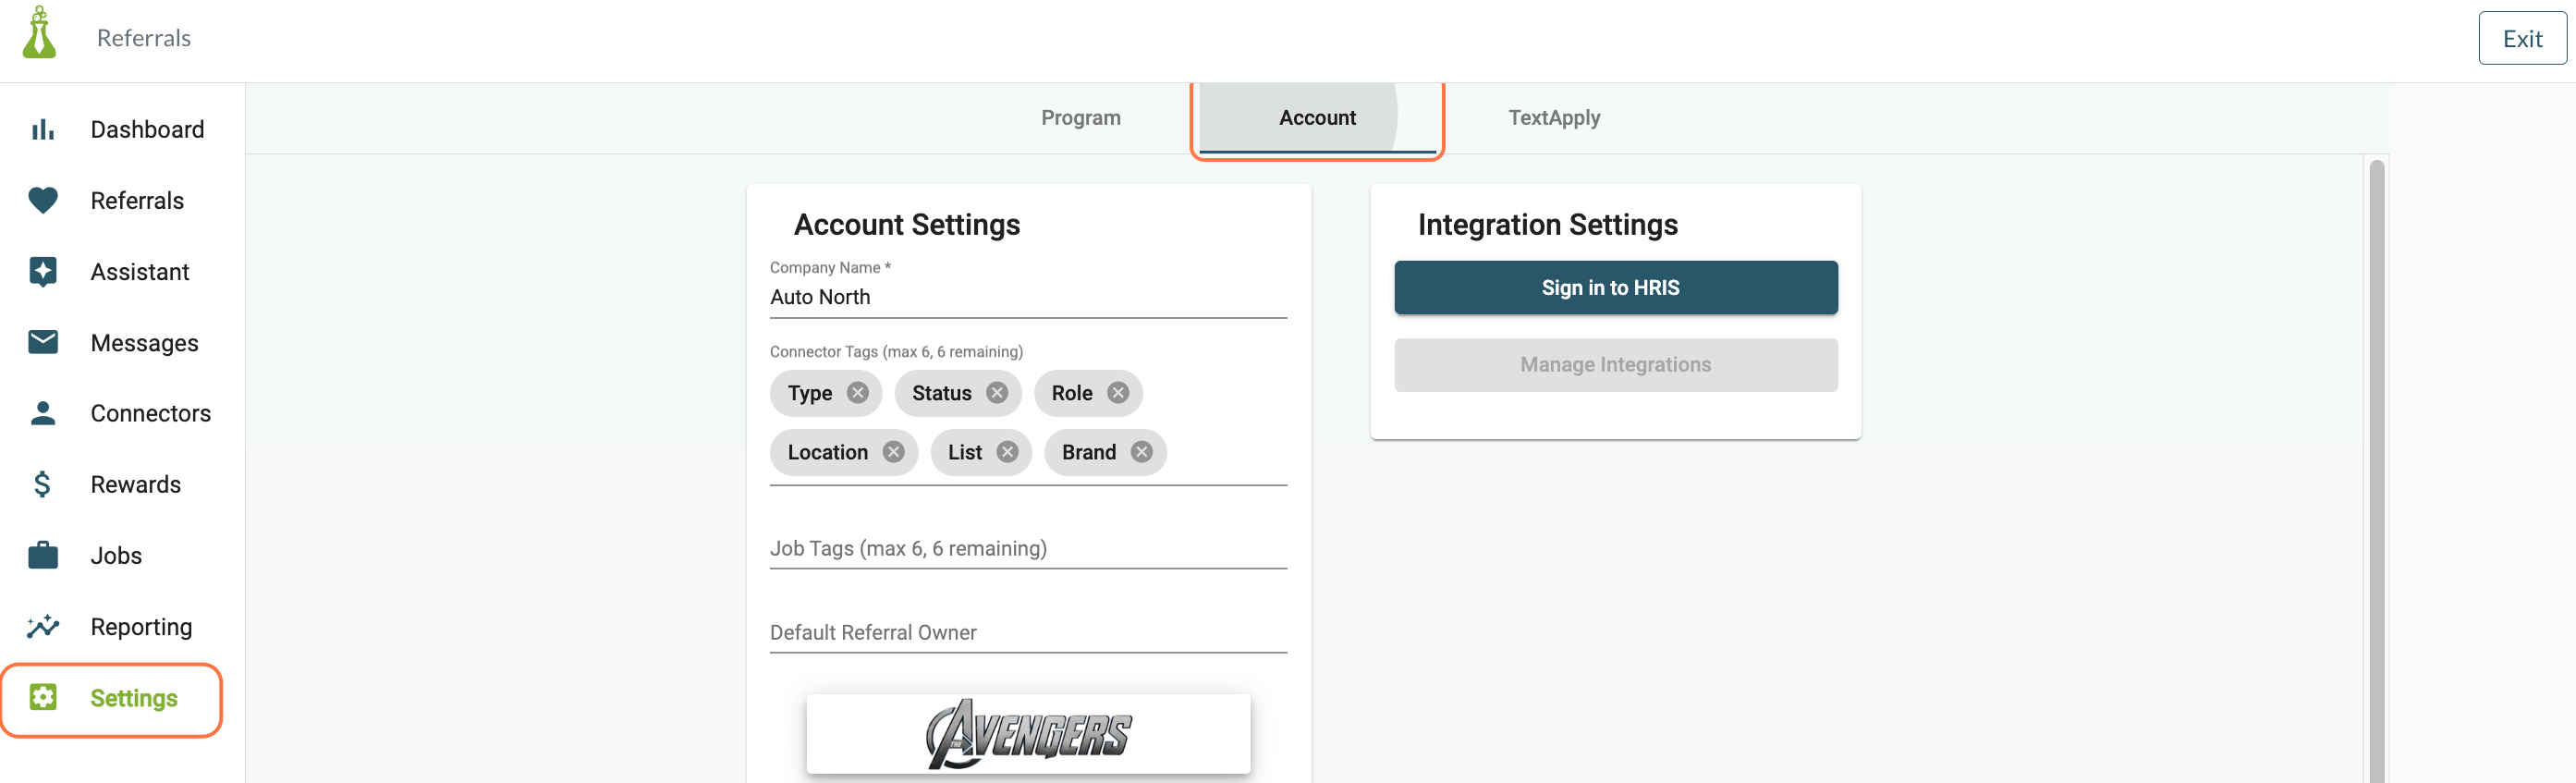Click the Dashboard bar chart icon

pyautogui.click(x=43, y=130)
